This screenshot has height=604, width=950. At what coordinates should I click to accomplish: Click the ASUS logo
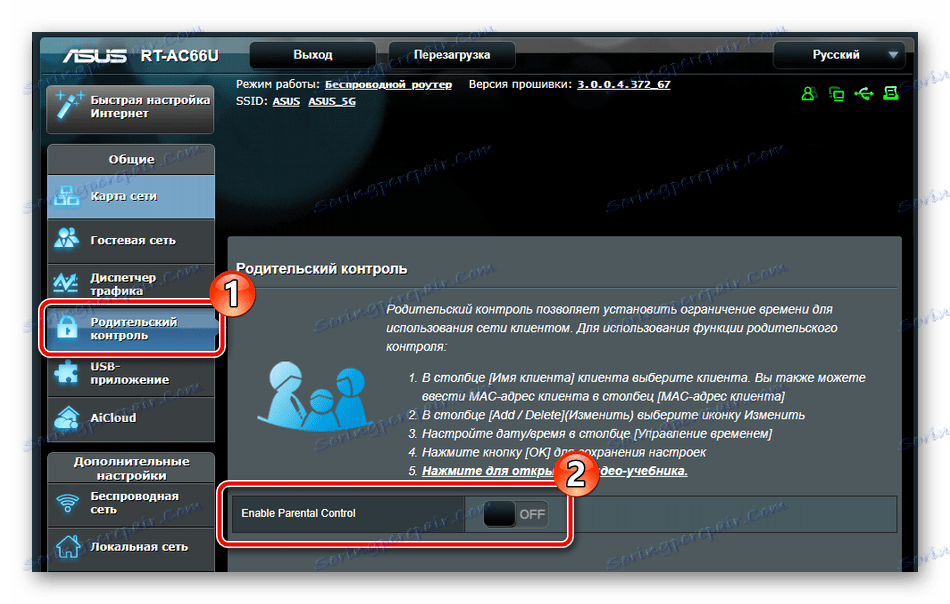click(x=95, y=56)
